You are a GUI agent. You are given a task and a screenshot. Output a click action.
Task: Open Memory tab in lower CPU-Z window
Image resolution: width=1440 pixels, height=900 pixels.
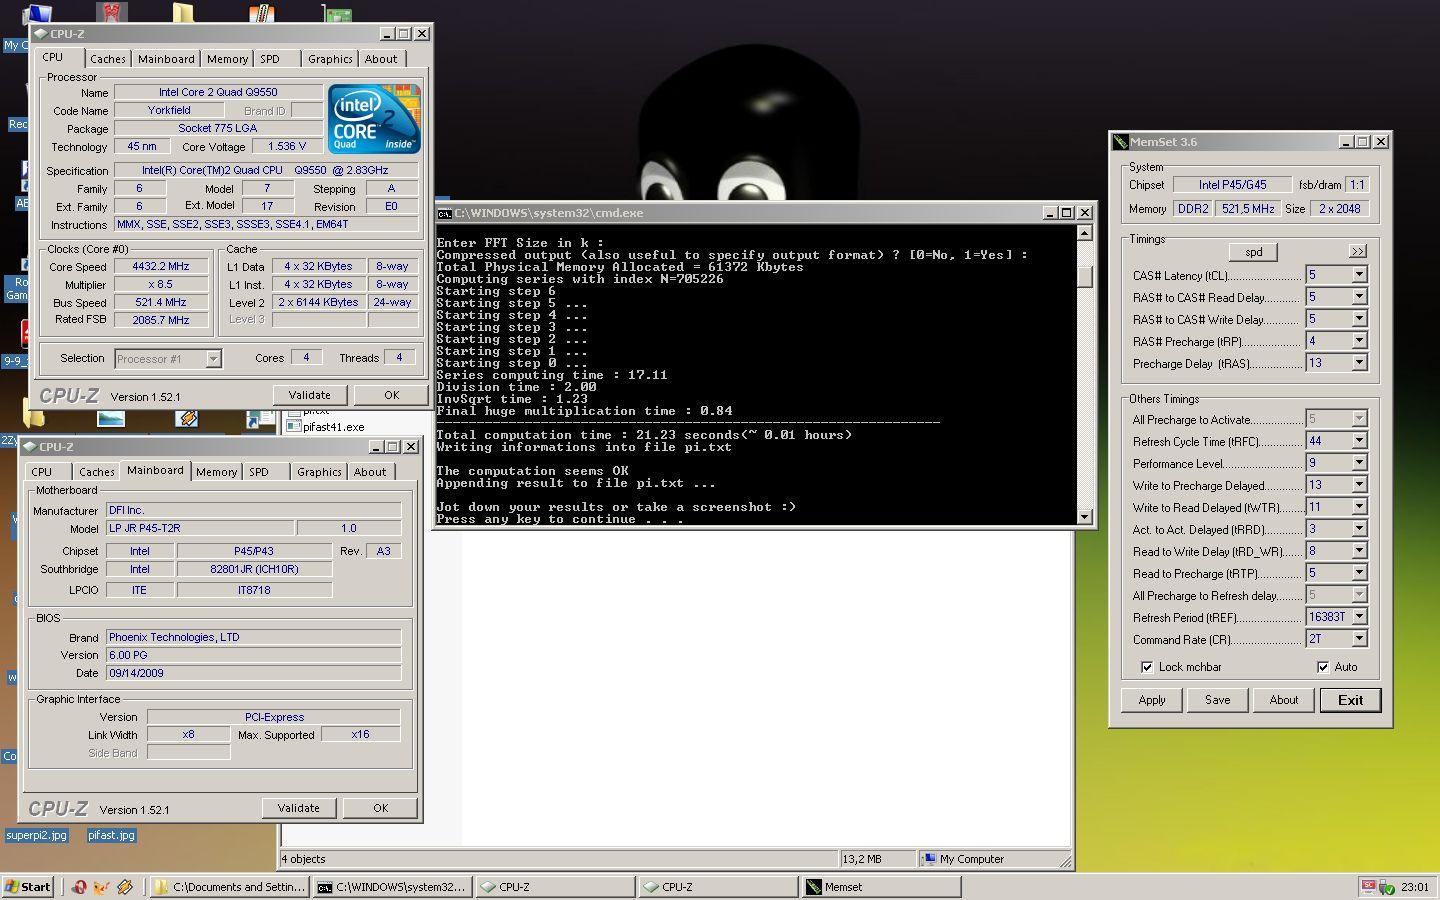tap(216, 472)
